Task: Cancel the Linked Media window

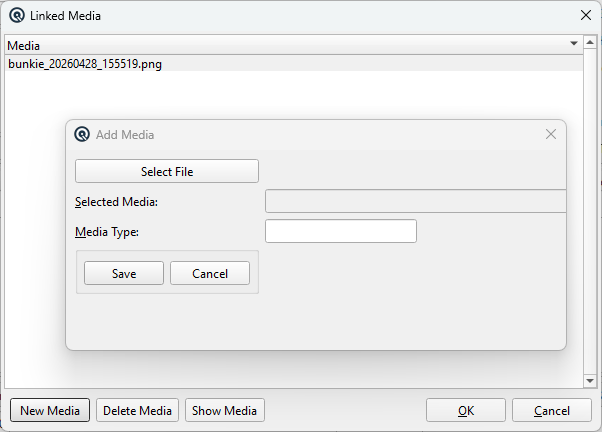Action: tap(552, 410)
